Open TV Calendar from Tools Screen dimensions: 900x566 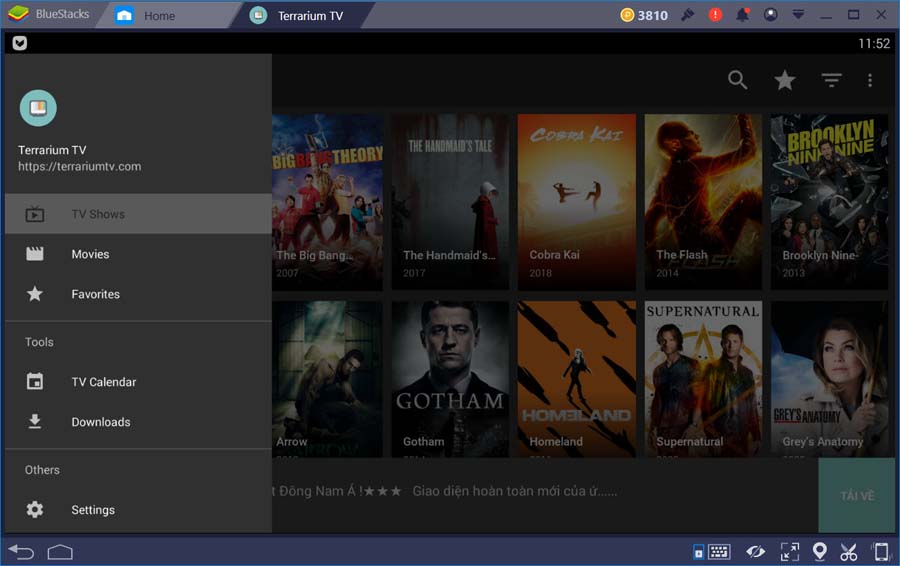[138, 382]
